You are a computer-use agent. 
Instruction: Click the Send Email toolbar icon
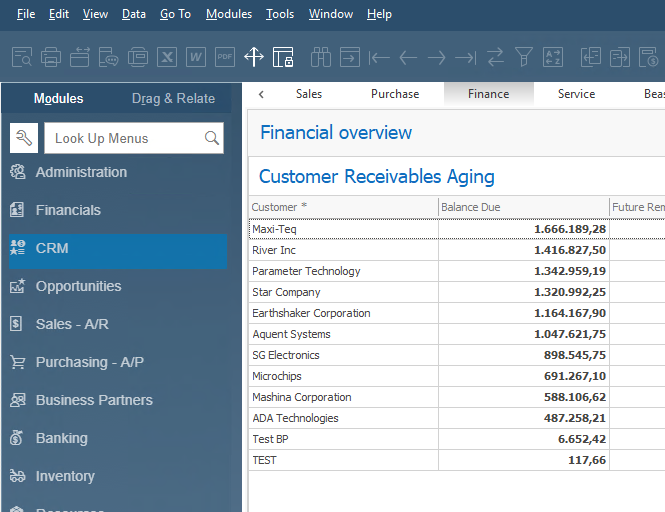click(x=80, y=57)
